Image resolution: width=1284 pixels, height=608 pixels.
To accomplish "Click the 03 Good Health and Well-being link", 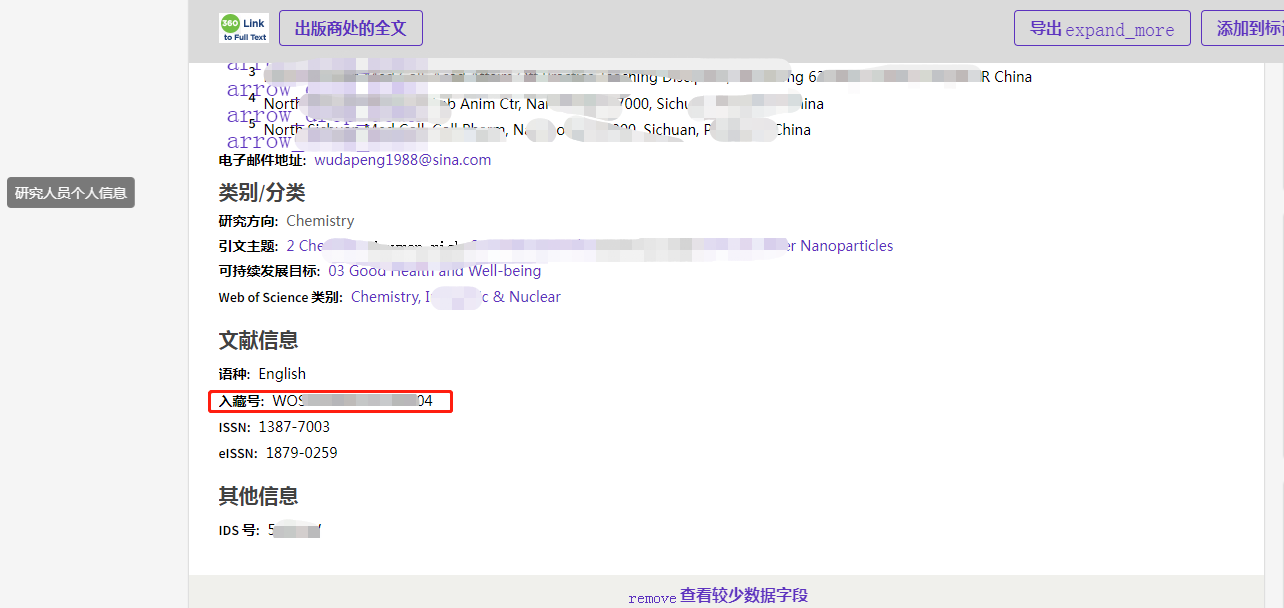I will click(x=434, y=270).
